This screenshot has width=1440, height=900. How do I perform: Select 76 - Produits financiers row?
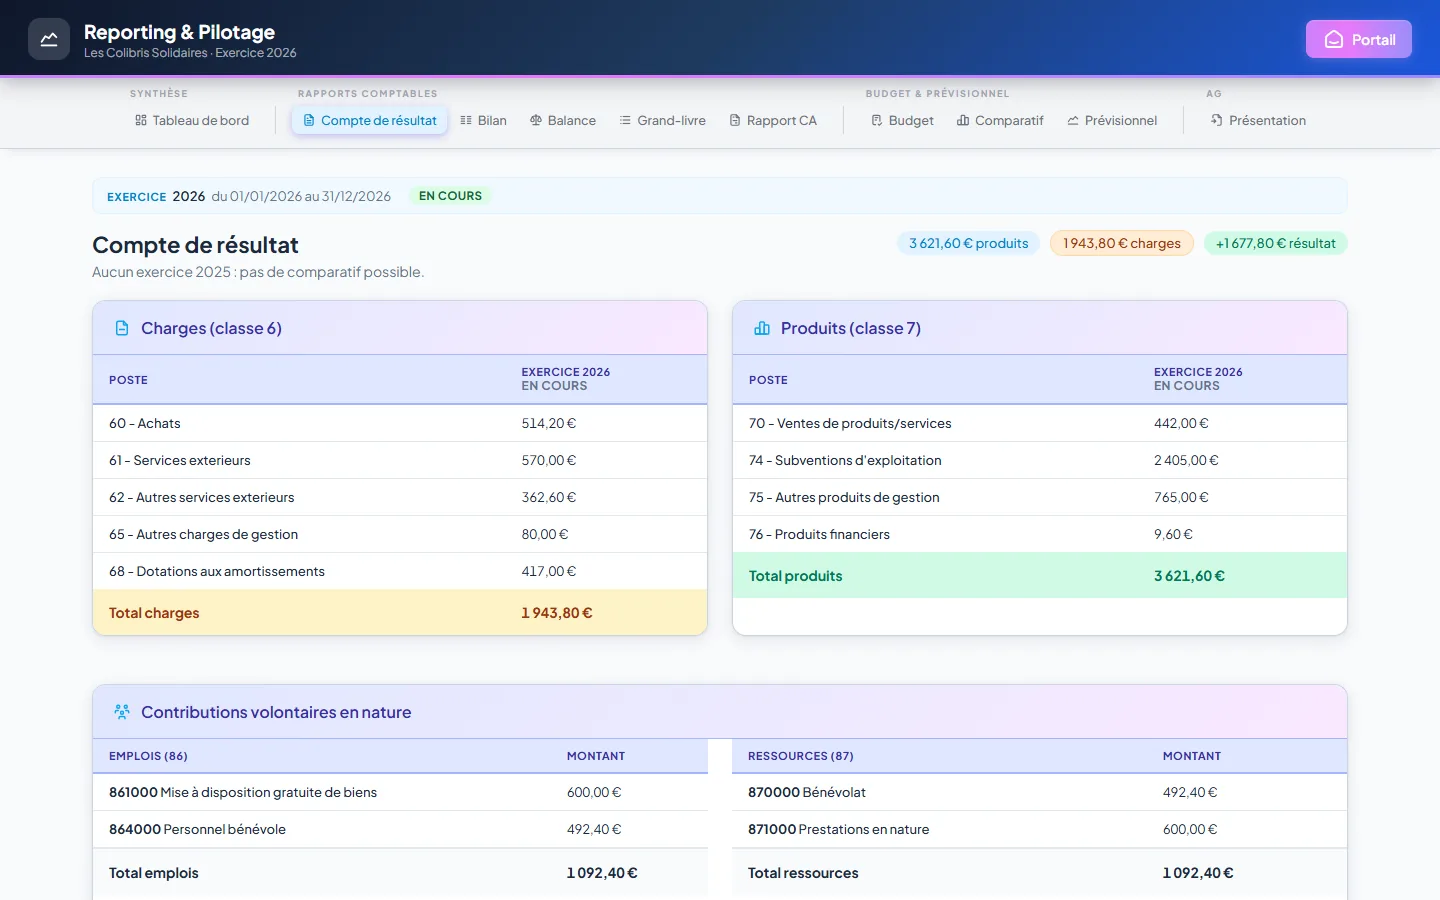pyautogui.click(x=1040, y=534)
